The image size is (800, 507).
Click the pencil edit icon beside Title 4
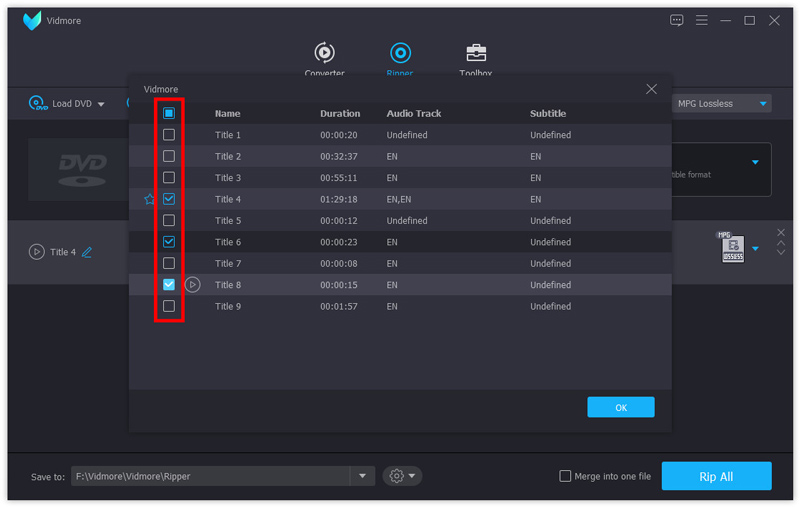coord(87,252)
